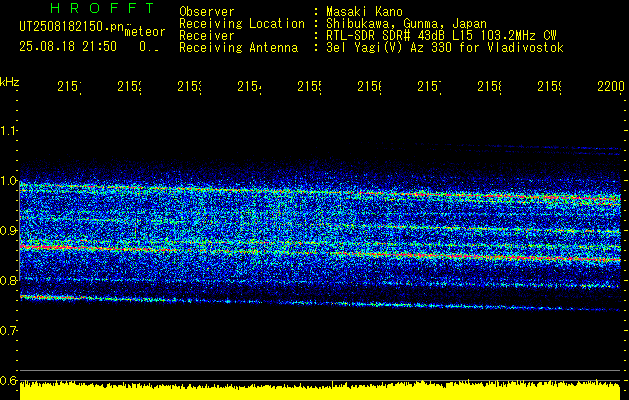The image size is (629, 400).
Task: Click the 2151 time marker
Action: pos(69,87)
